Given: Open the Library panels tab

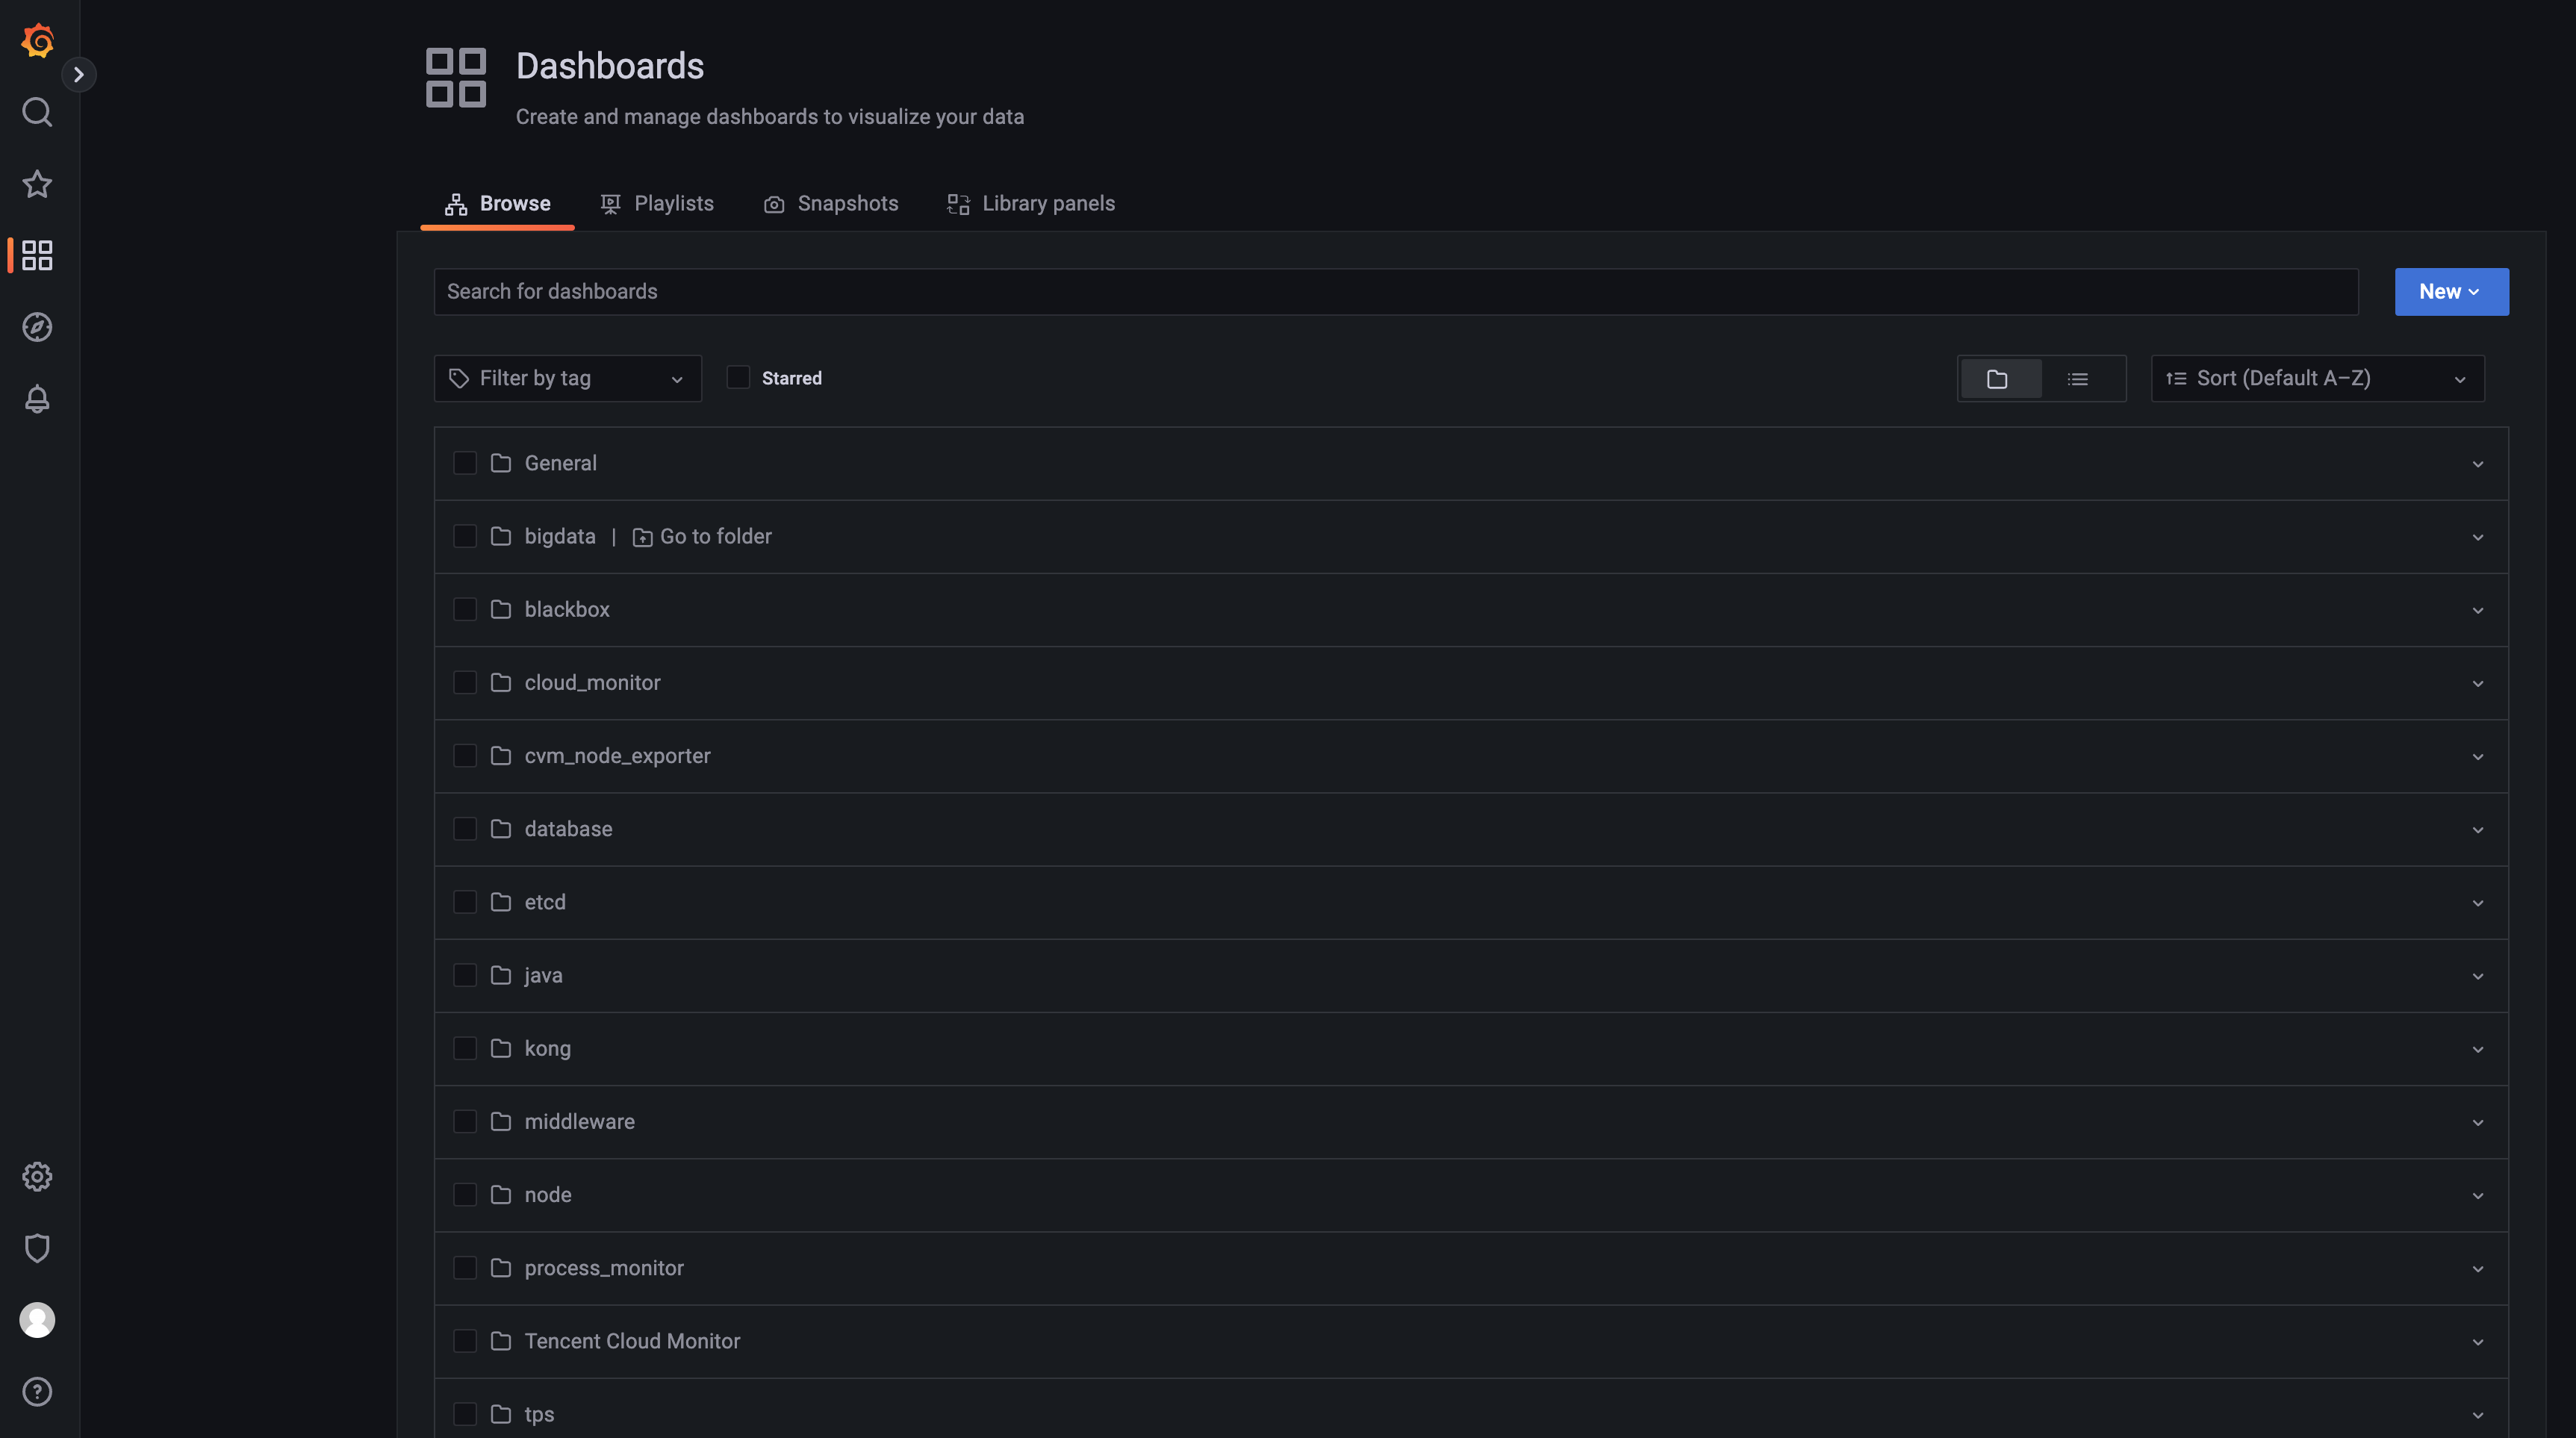Looking at the screenshot, I should (1031, 204).
